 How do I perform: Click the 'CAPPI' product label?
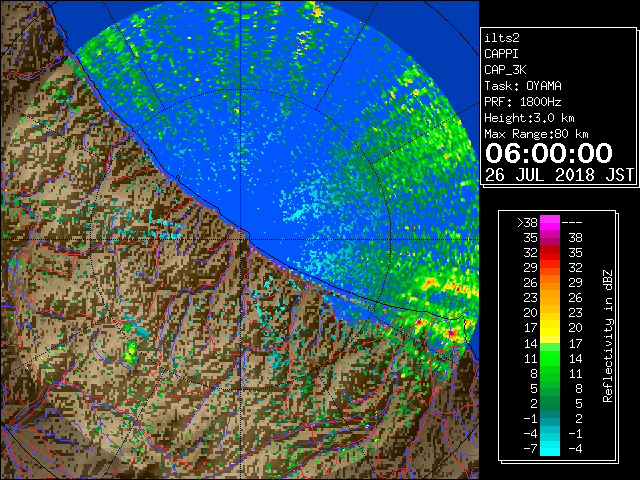[501, 54]
